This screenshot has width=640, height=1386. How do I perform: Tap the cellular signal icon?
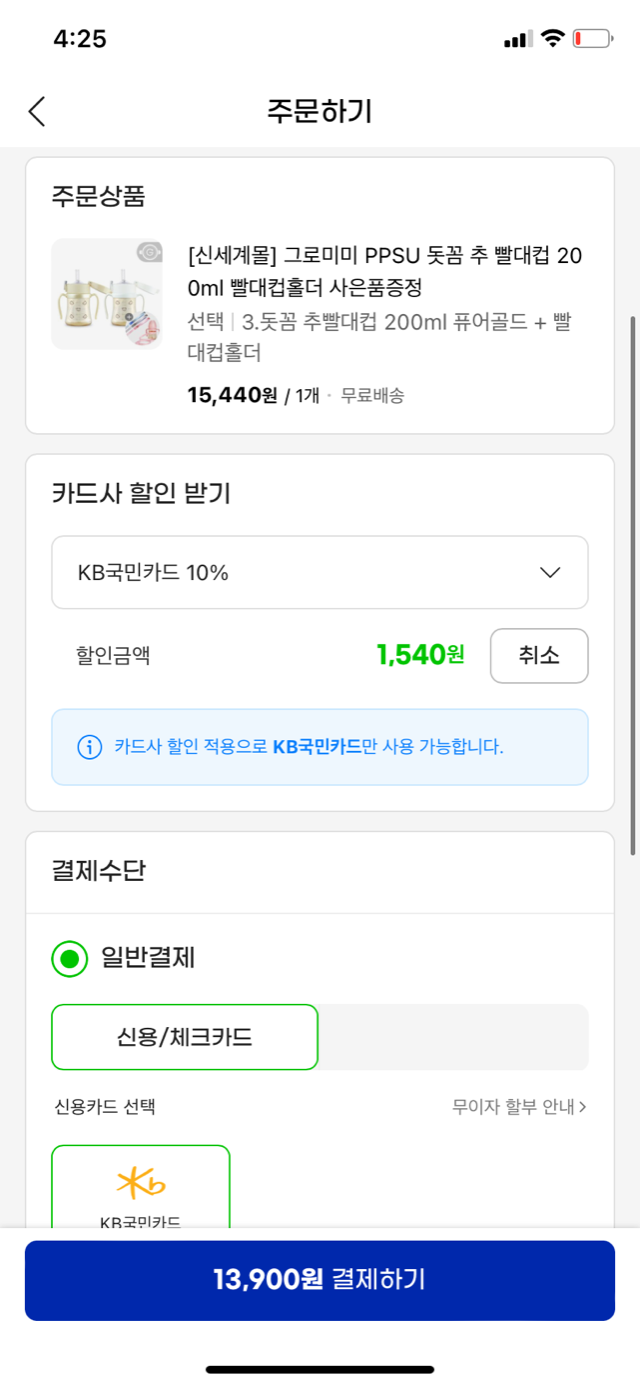[518, 40]
